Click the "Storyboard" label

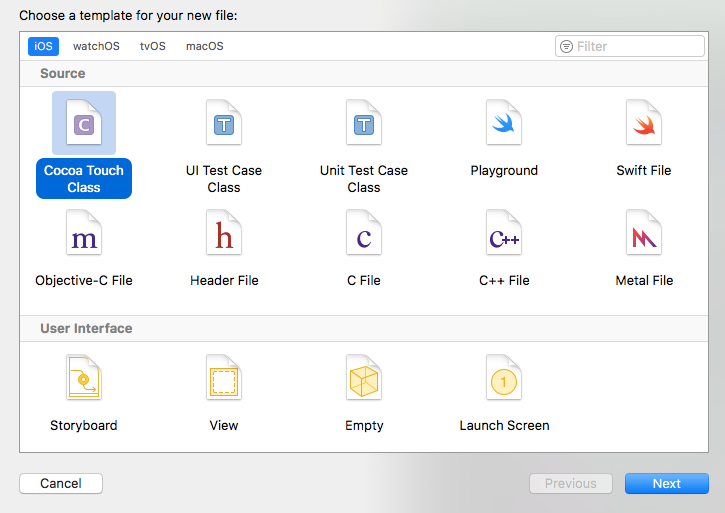click(x=84, y=425)
